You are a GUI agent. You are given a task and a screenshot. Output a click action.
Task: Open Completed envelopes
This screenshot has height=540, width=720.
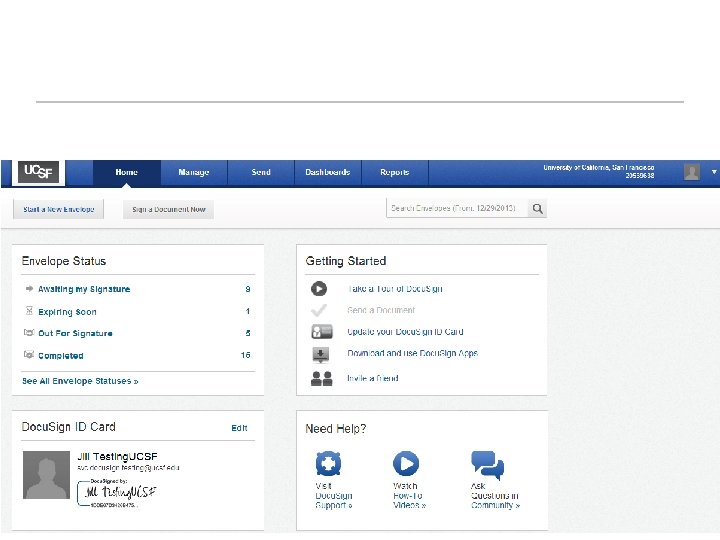tap(61, 356)
